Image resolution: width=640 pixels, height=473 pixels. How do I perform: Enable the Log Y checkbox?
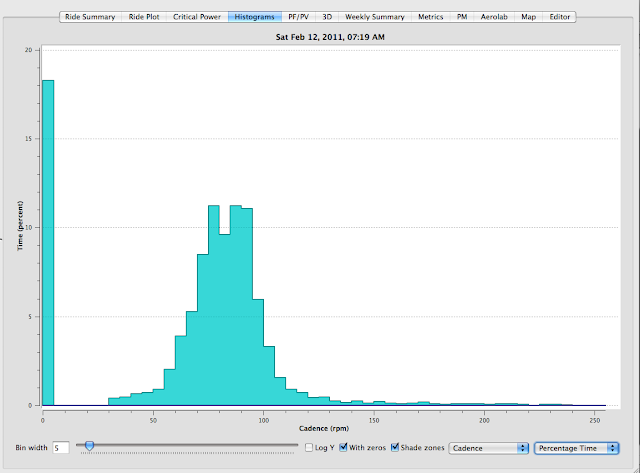(x=309, y=448)
